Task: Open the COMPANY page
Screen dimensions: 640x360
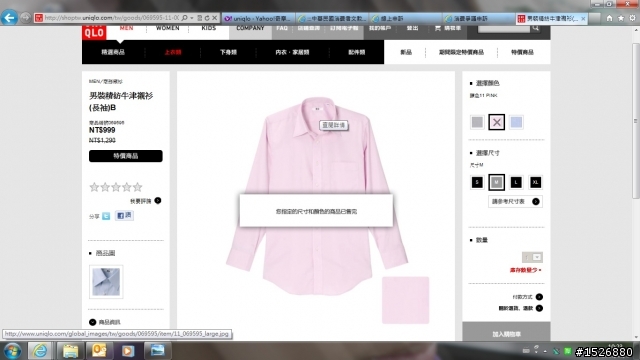Action: click(x=250, y=28)
